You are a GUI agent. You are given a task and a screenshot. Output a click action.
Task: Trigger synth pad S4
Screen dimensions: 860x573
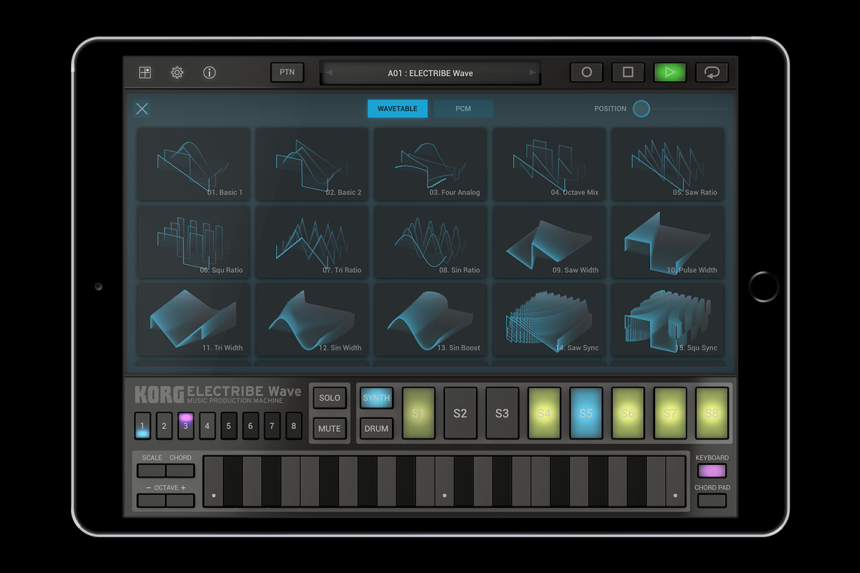[x=544, y=413]
